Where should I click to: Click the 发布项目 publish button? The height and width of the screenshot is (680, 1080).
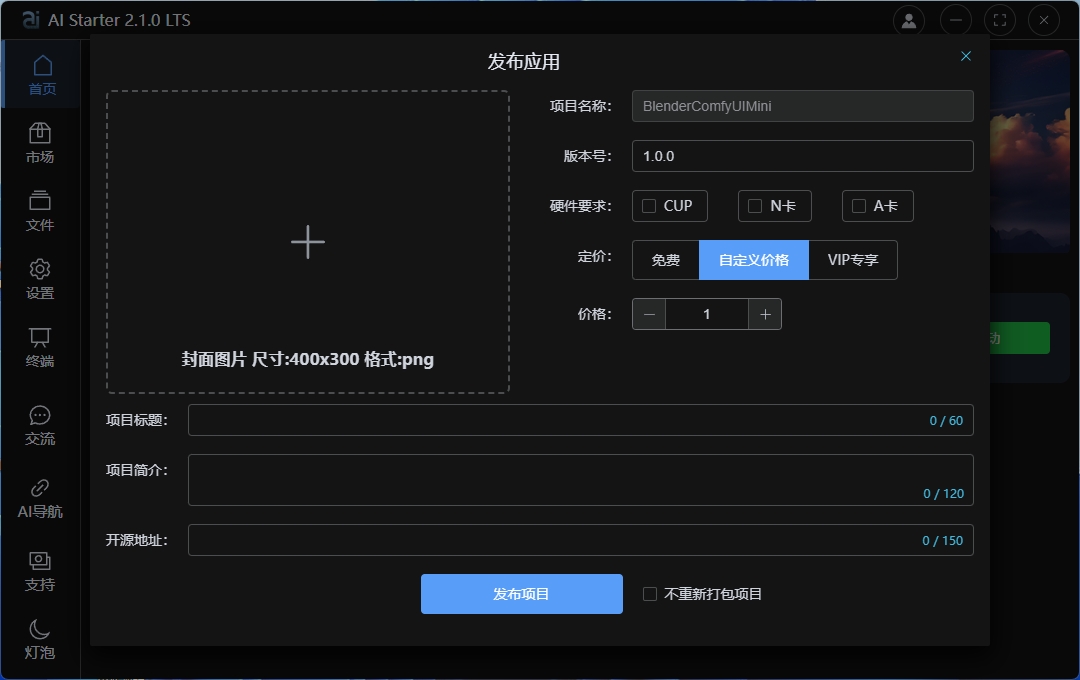(x=521, y=593)
